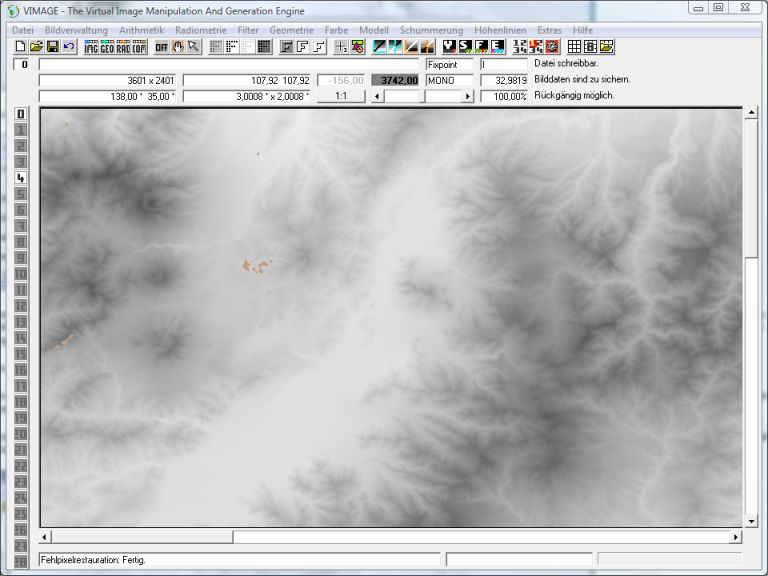Activate the hand pan tool
The height and width of the screenshot is (576, 768).
point(178,47)
